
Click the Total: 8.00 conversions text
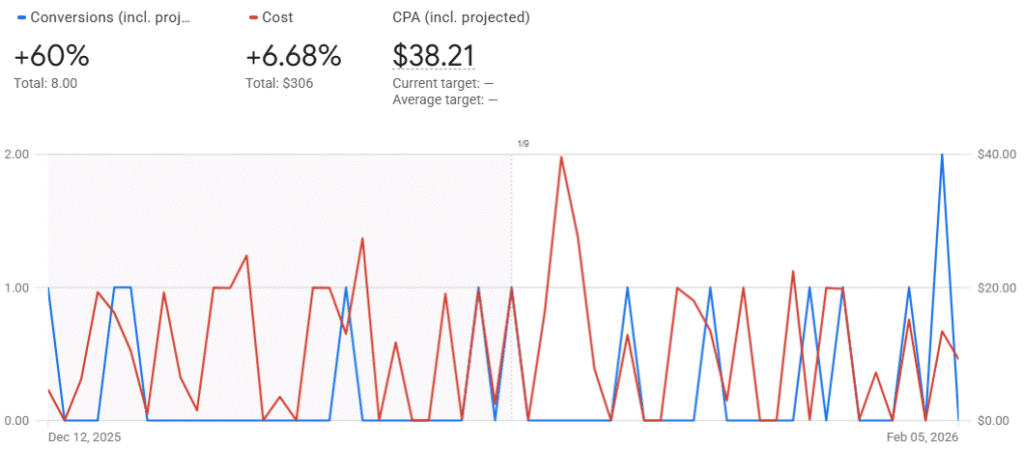pyautogui.click(x=45, y=83)
